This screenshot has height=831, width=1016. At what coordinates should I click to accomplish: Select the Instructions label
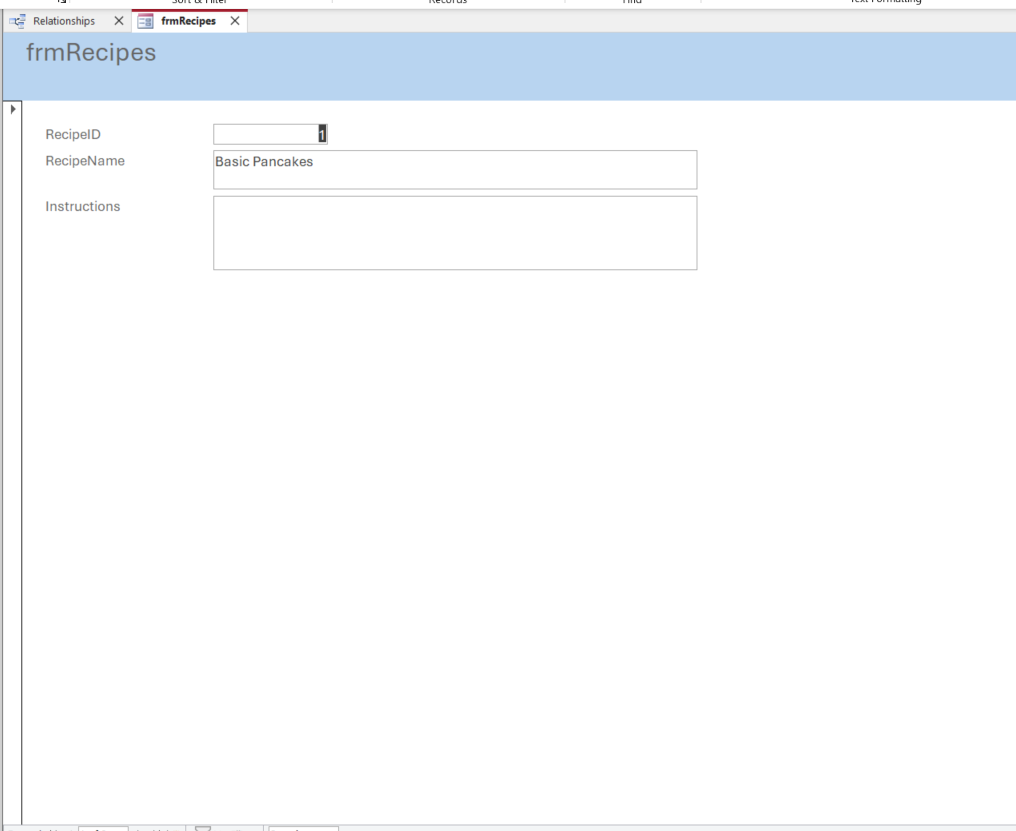(x=82, y=206)
